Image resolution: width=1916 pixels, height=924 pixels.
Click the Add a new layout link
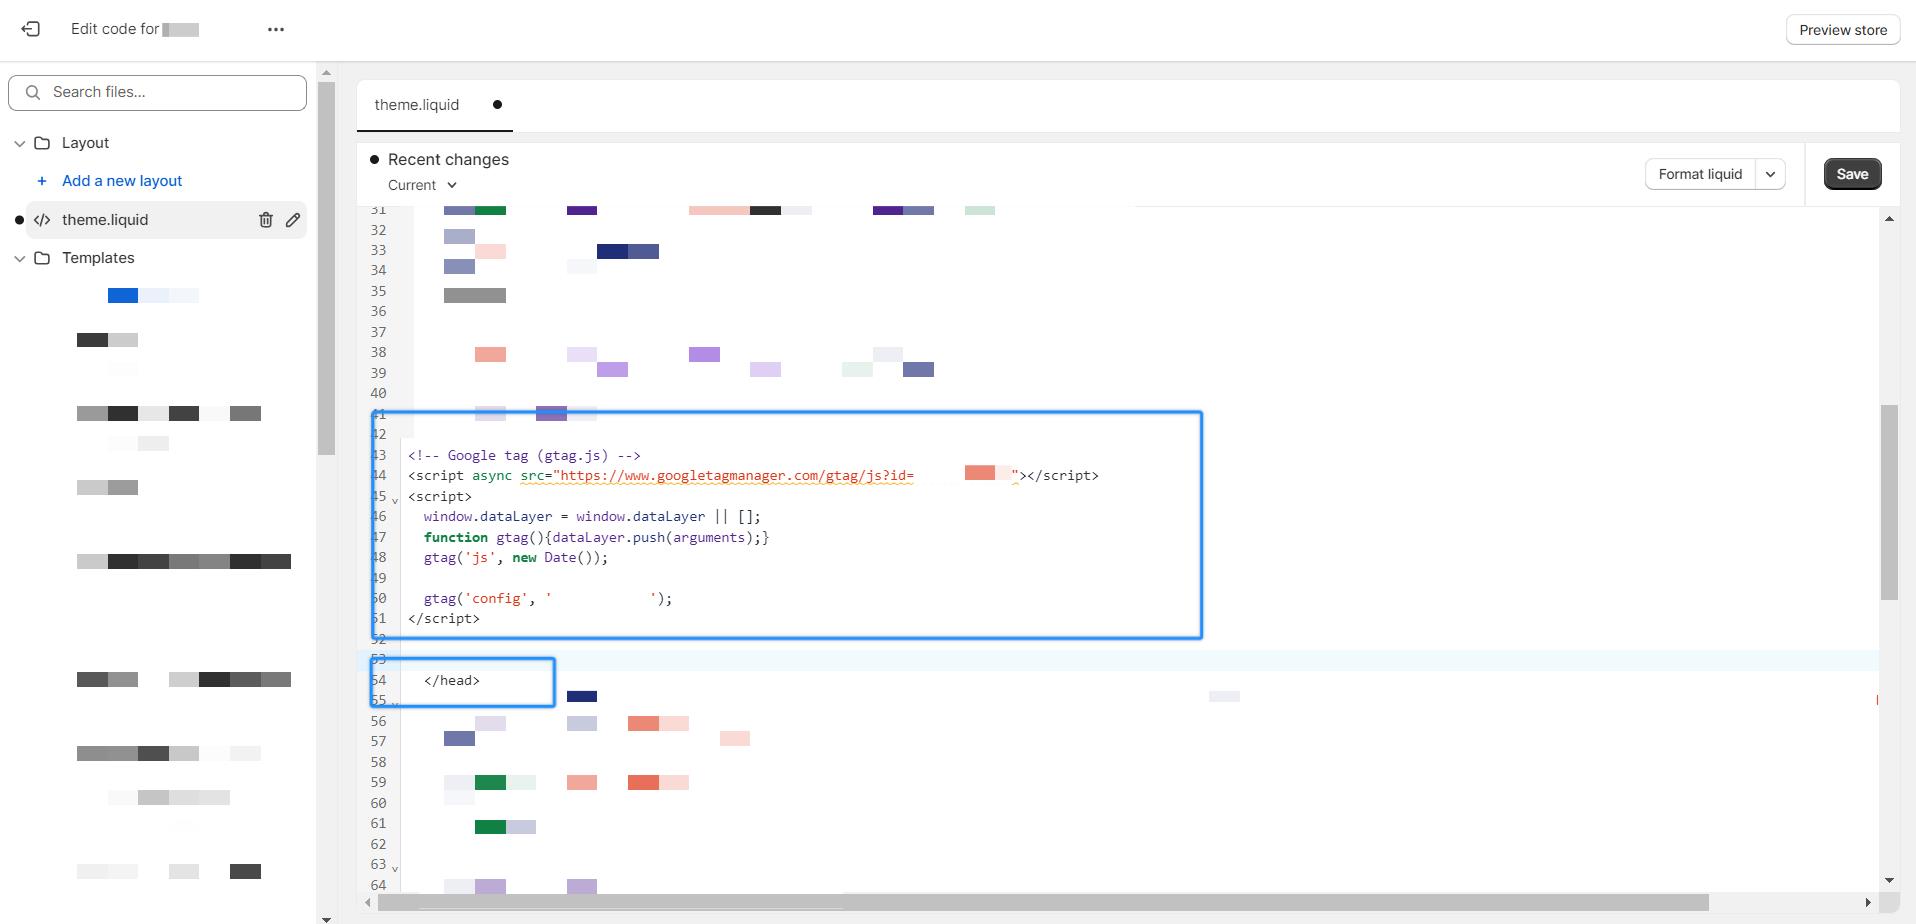(x=122, y=181)
